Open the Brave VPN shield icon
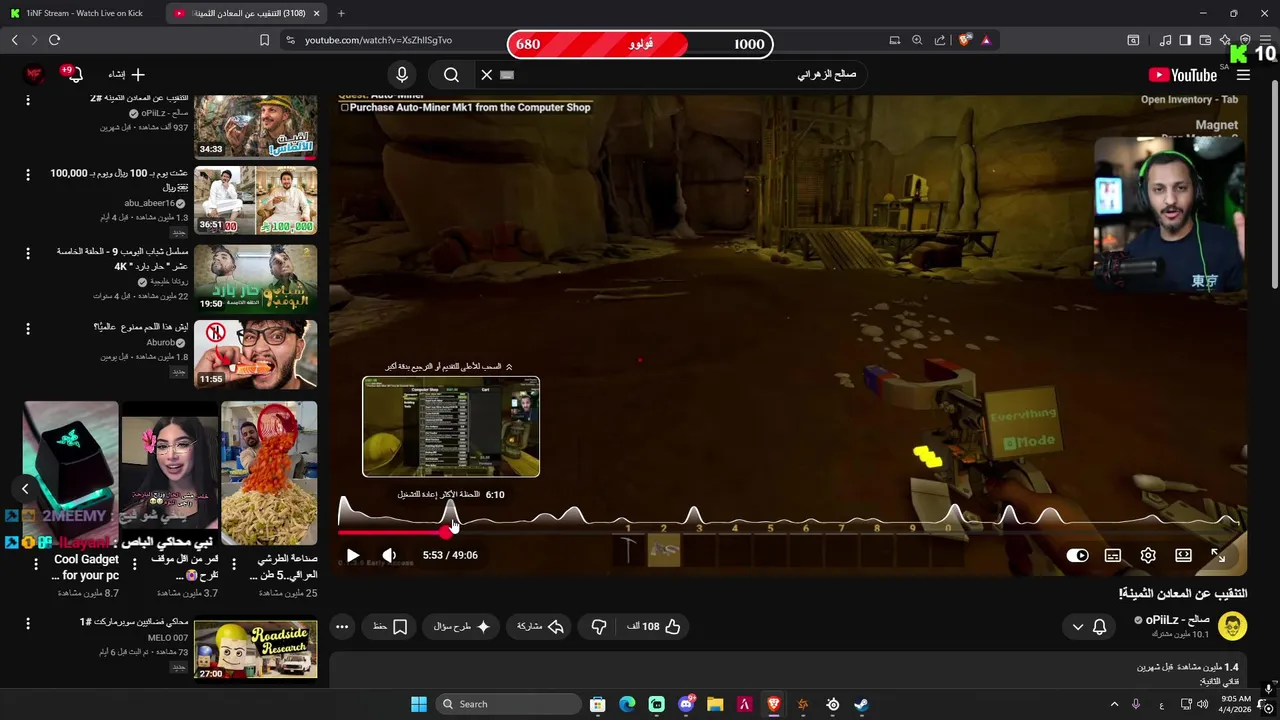The image size is (1280, 720). click(x=1245, y=40)
